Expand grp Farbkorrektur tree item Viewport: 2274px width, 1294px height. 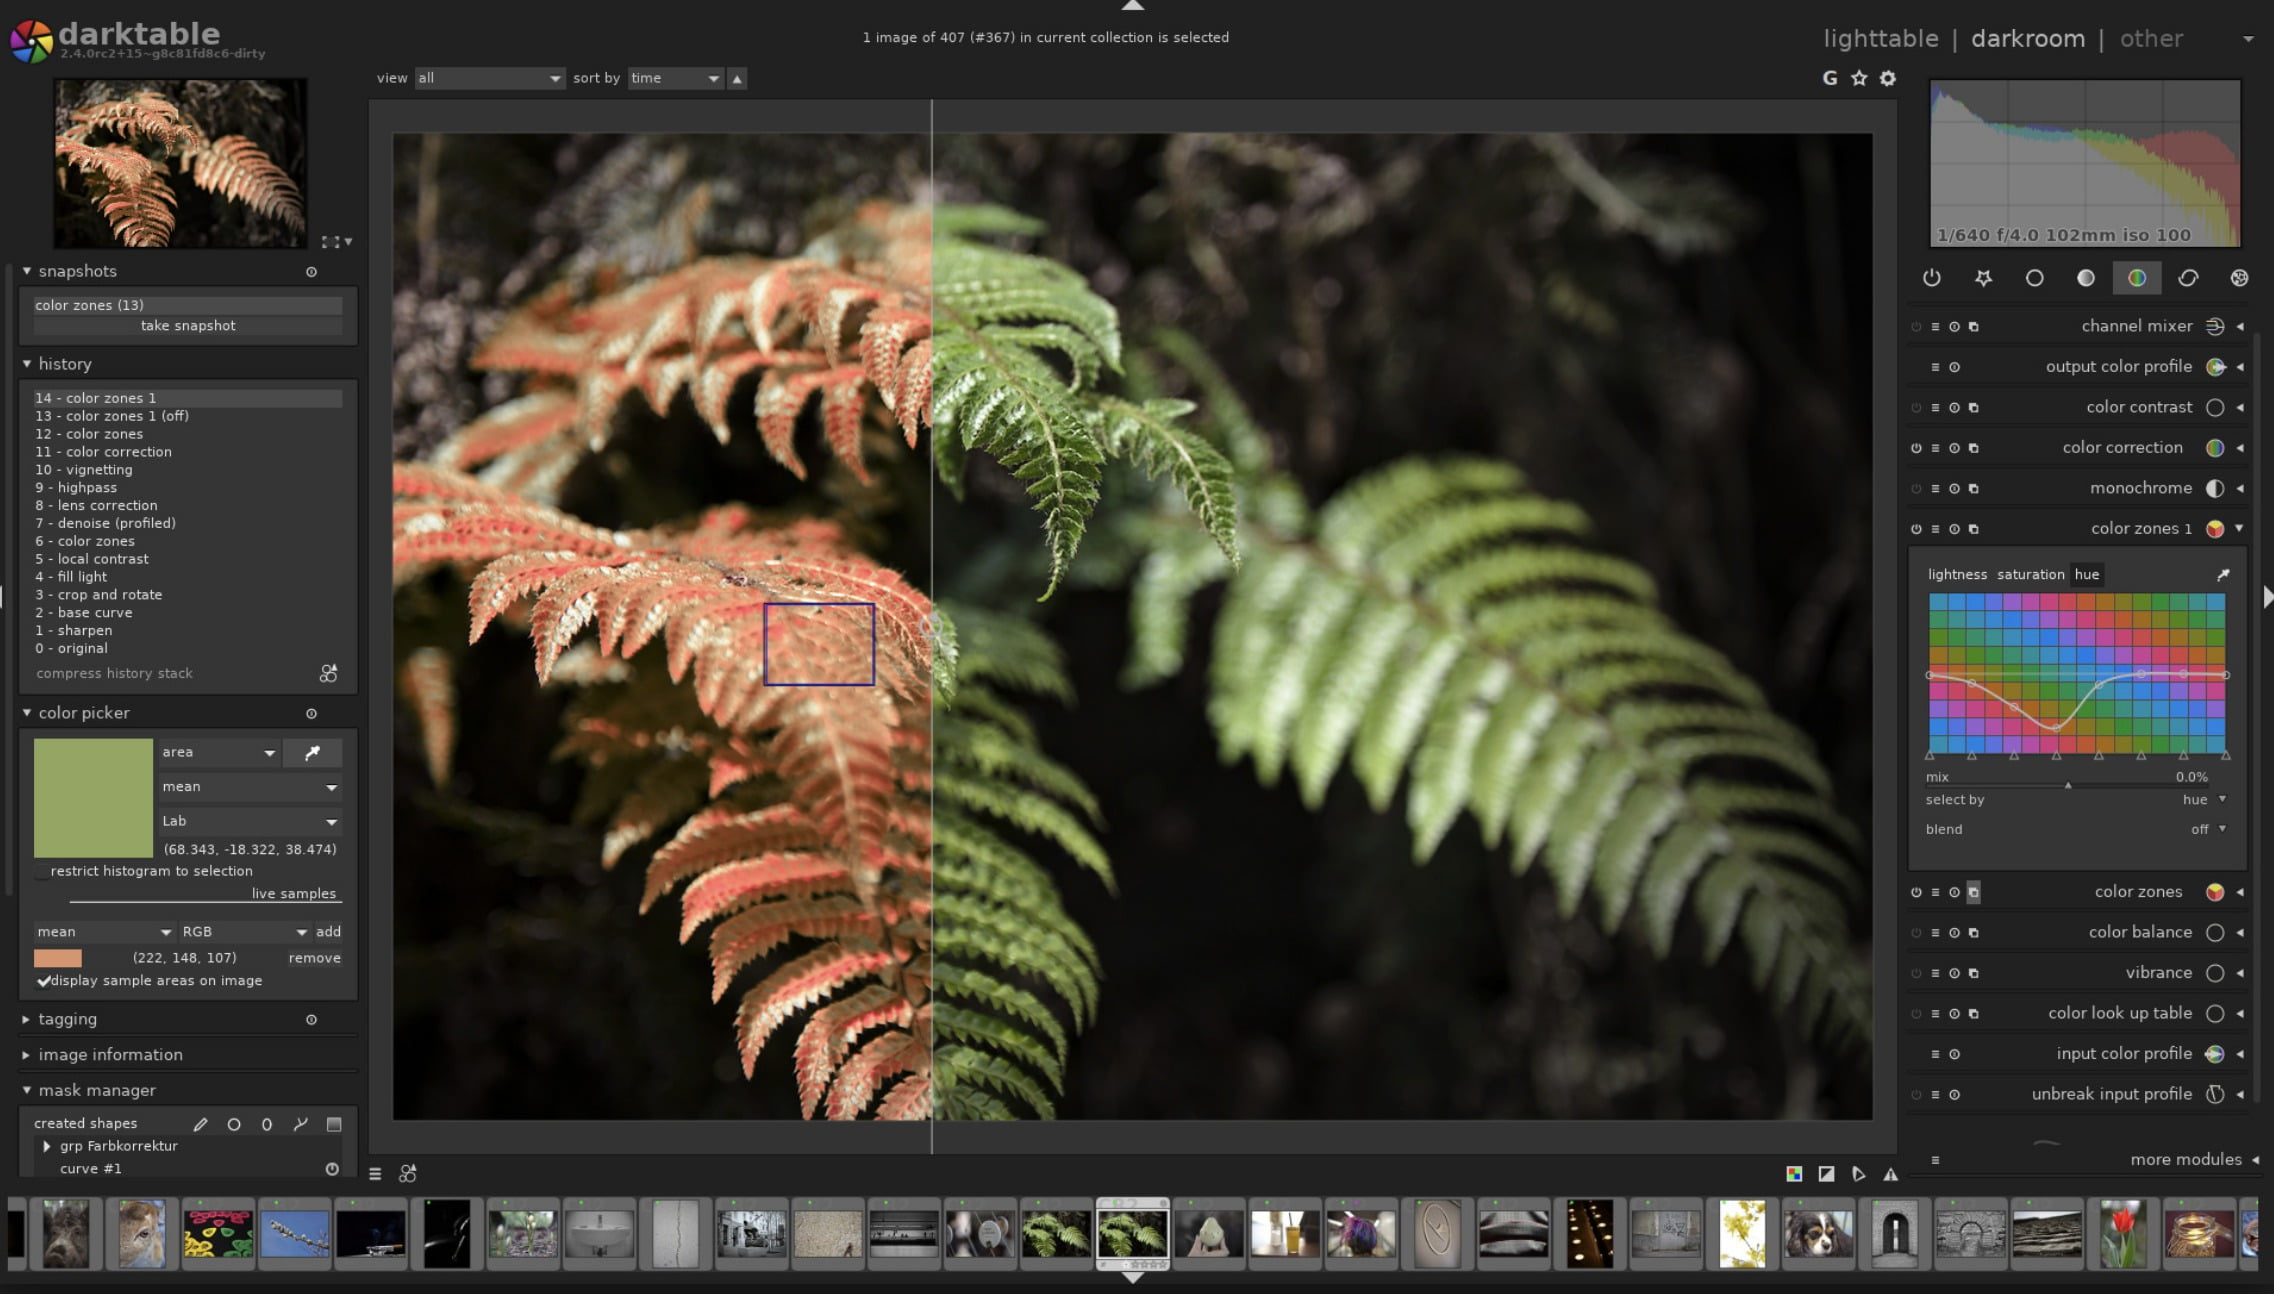point(46,1146)
